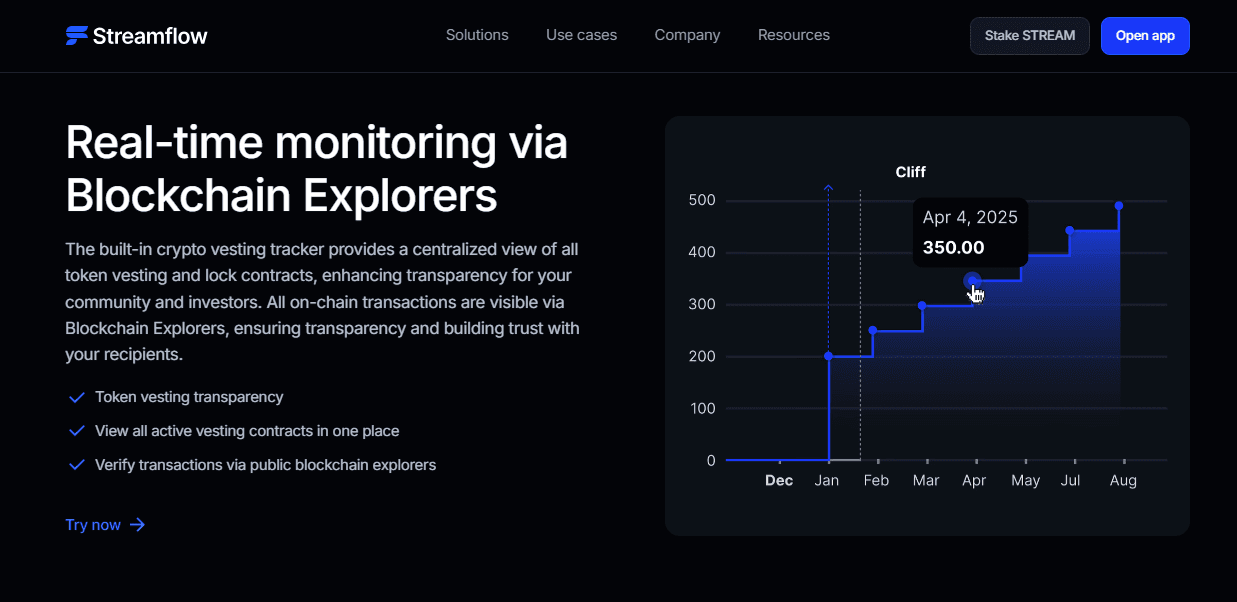The height and width of the screenshot is (602, 1237).
Task: Click the 200 y-axis label
Action: coord(702,356)
